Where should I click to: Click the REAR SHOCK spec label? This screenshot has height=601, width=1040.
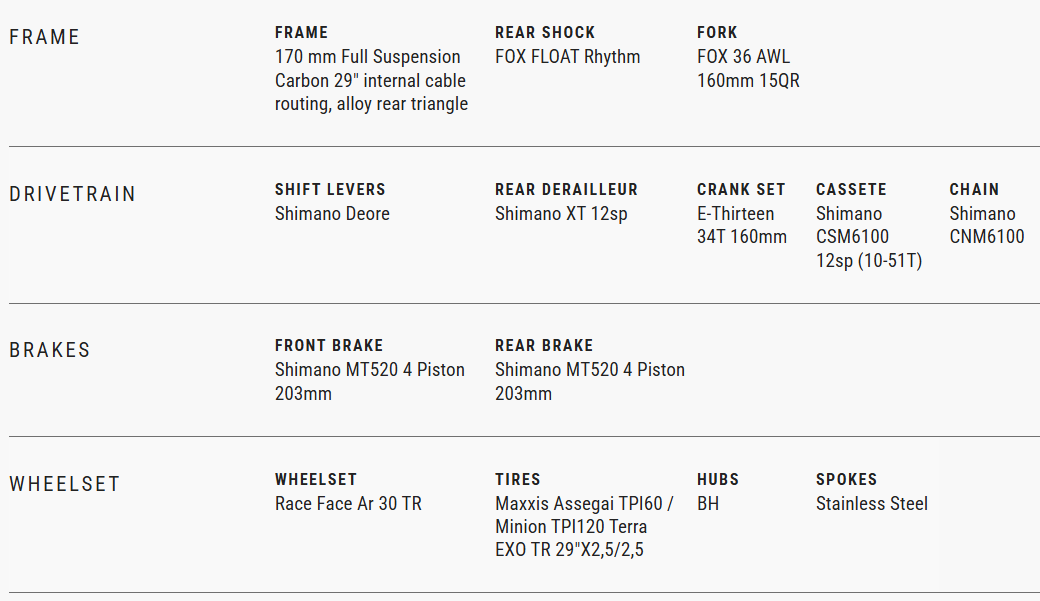coord(543,33)
